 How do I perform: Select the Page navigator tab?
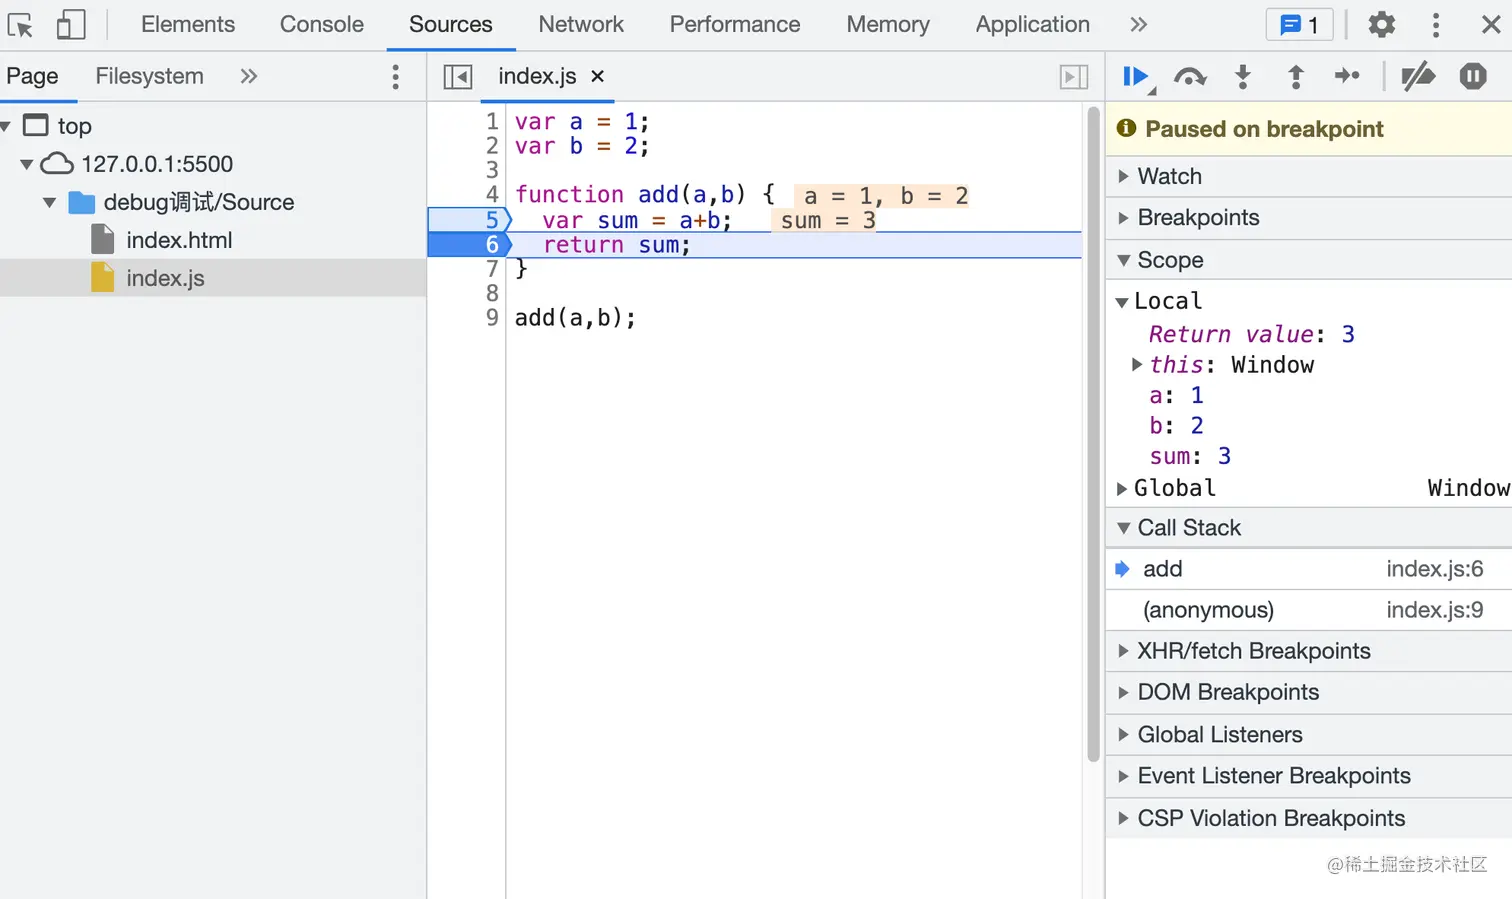pyautogui.click(x=32, y=76)
